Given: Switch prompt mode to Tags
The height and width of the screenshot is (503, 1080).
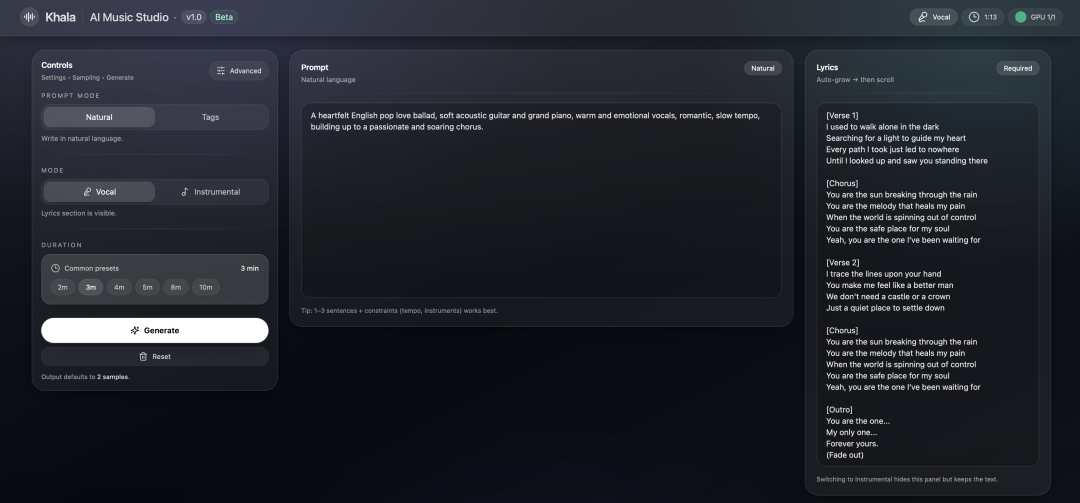Looking at the screenshot, I should (x=211, y=117).
